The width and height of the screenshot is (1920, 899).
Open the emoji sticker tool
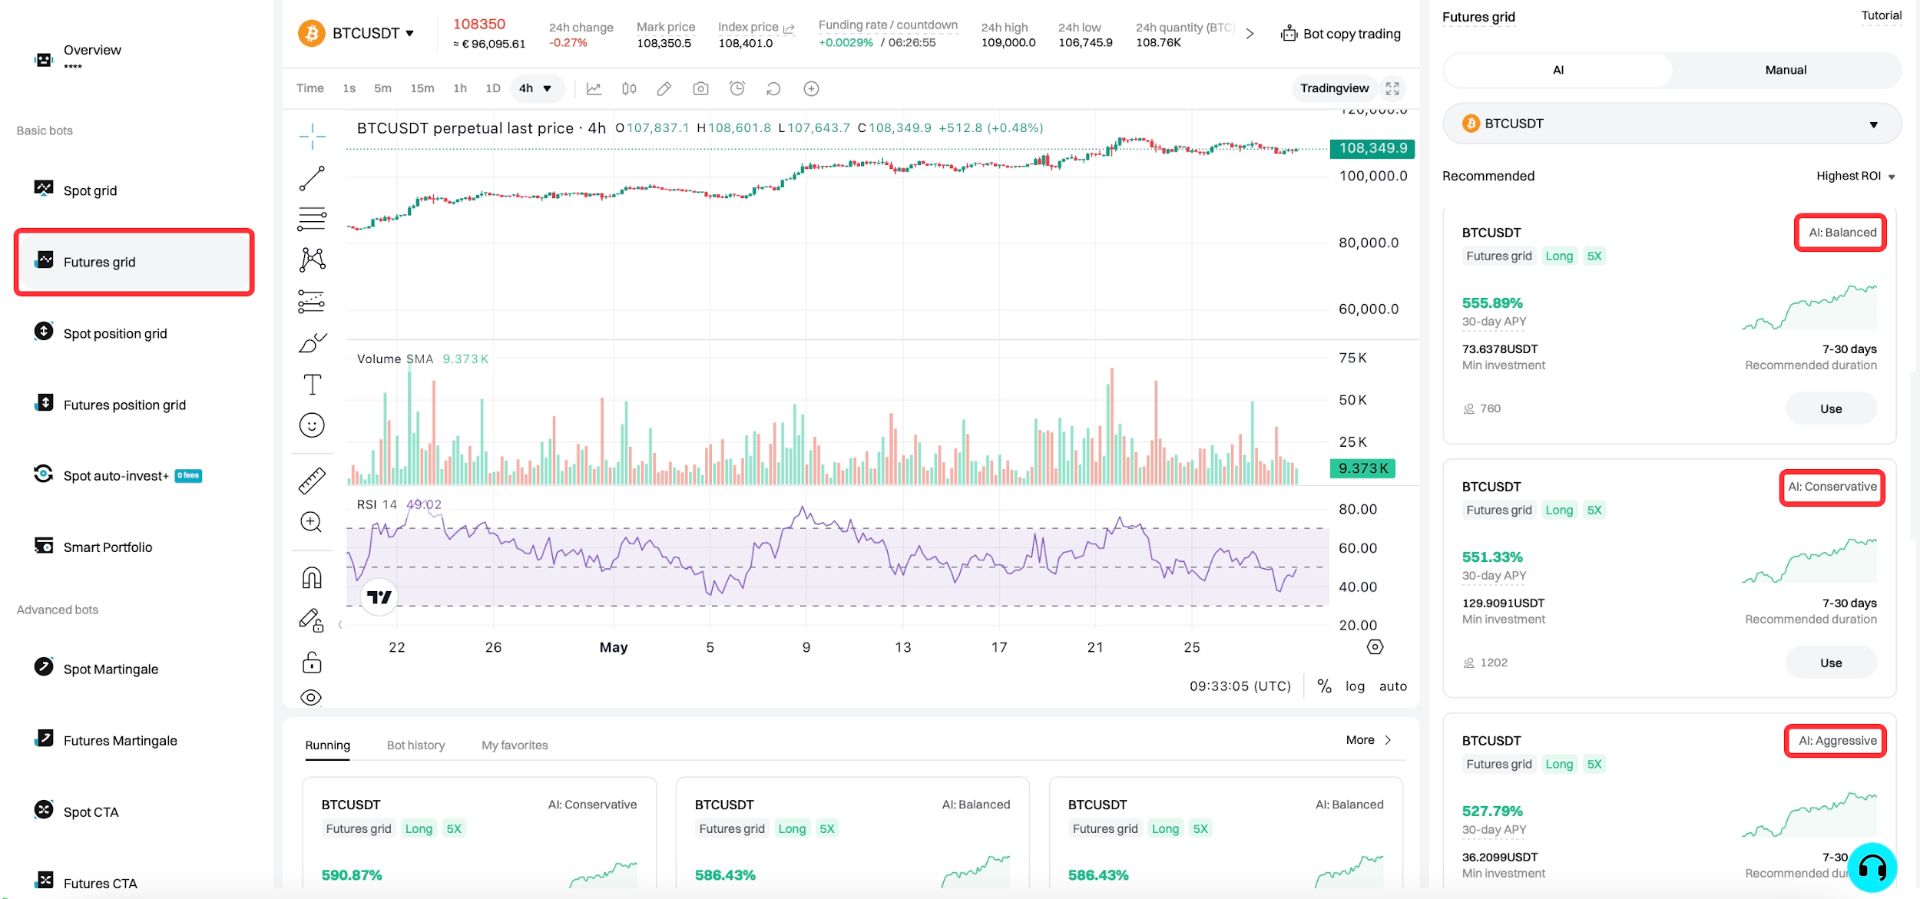[x=312, y=426]
